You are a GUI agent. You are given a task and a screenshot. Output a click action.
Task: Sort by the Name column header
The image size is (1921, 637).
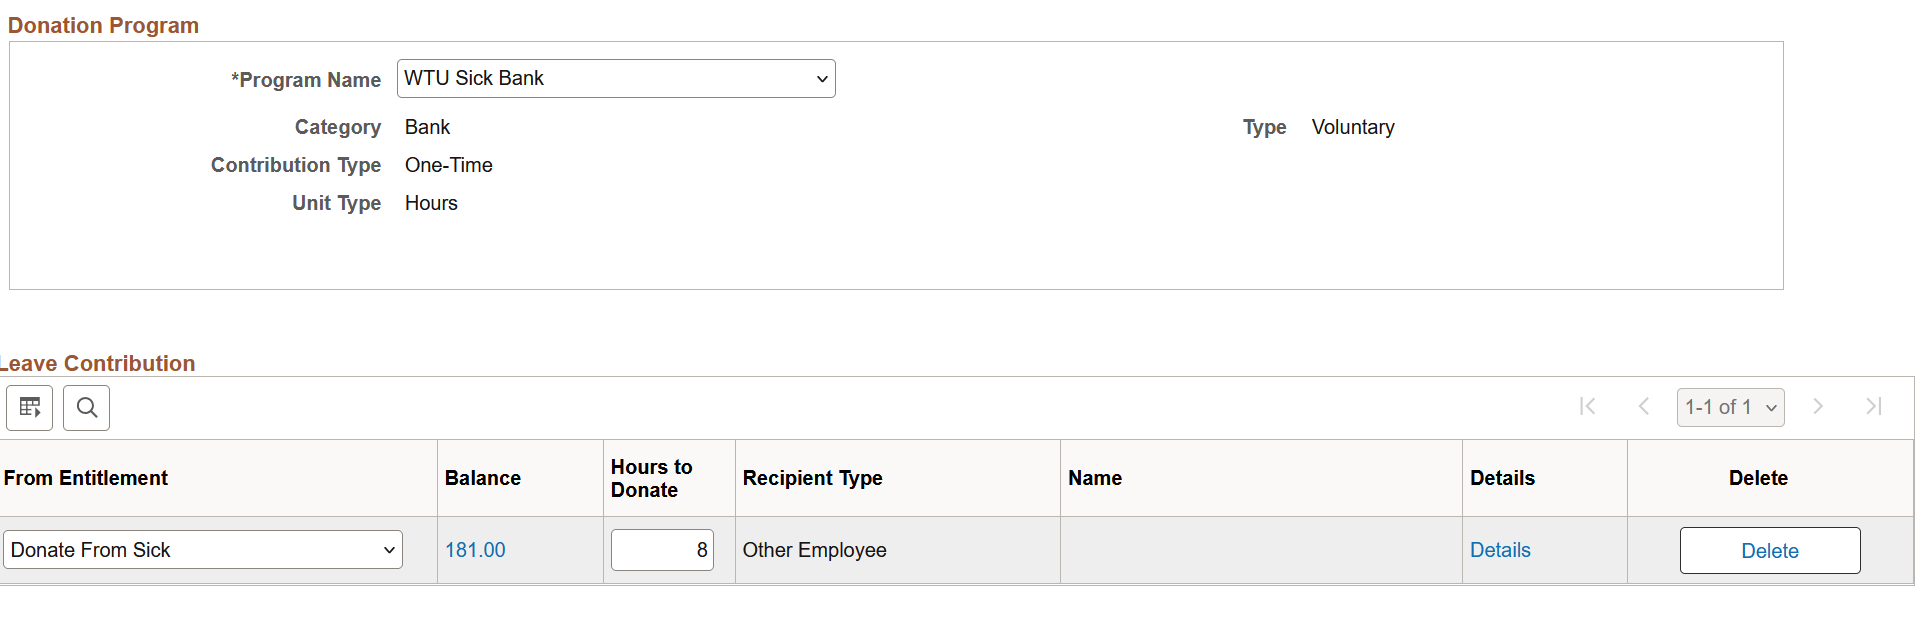click(1095, 478)
